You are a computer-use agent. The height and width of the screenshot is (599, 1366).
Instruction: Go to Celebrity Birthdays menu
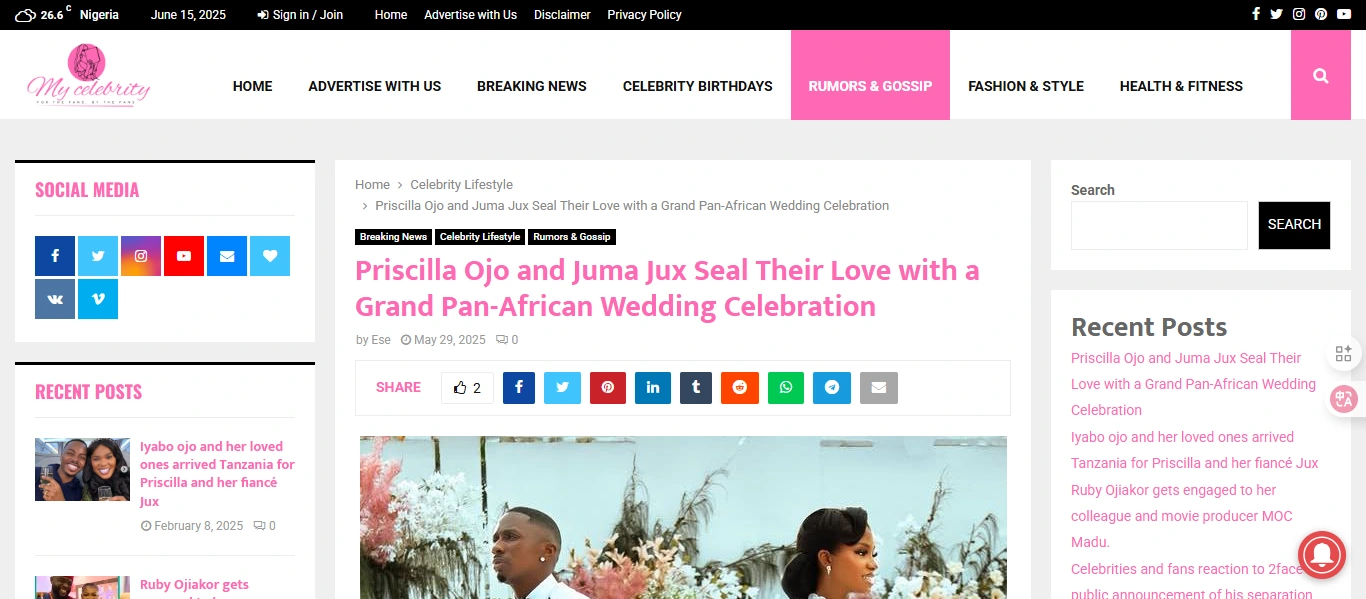point(698,86)
